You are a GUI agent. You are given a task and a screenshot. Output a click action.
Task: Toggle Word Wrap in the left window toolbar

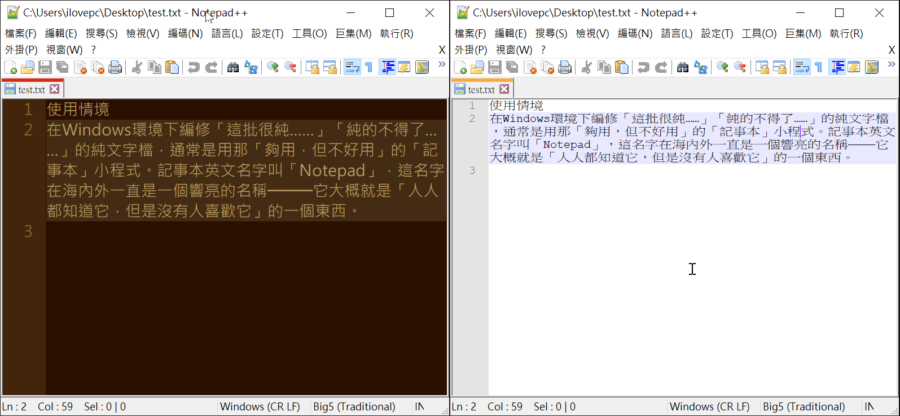[x=351, y=68]
